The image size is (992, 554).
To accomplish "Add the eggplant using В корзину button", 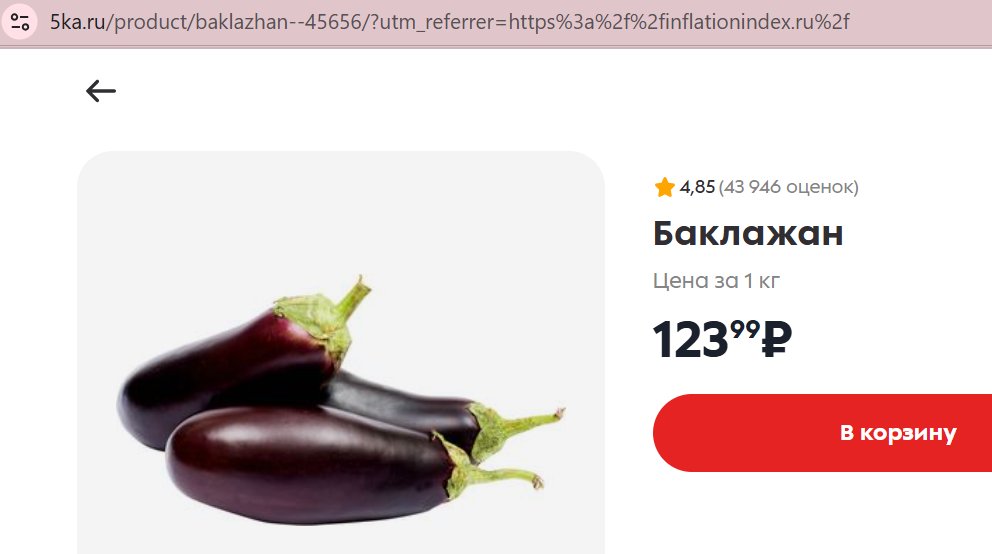I will pos(822,433).
